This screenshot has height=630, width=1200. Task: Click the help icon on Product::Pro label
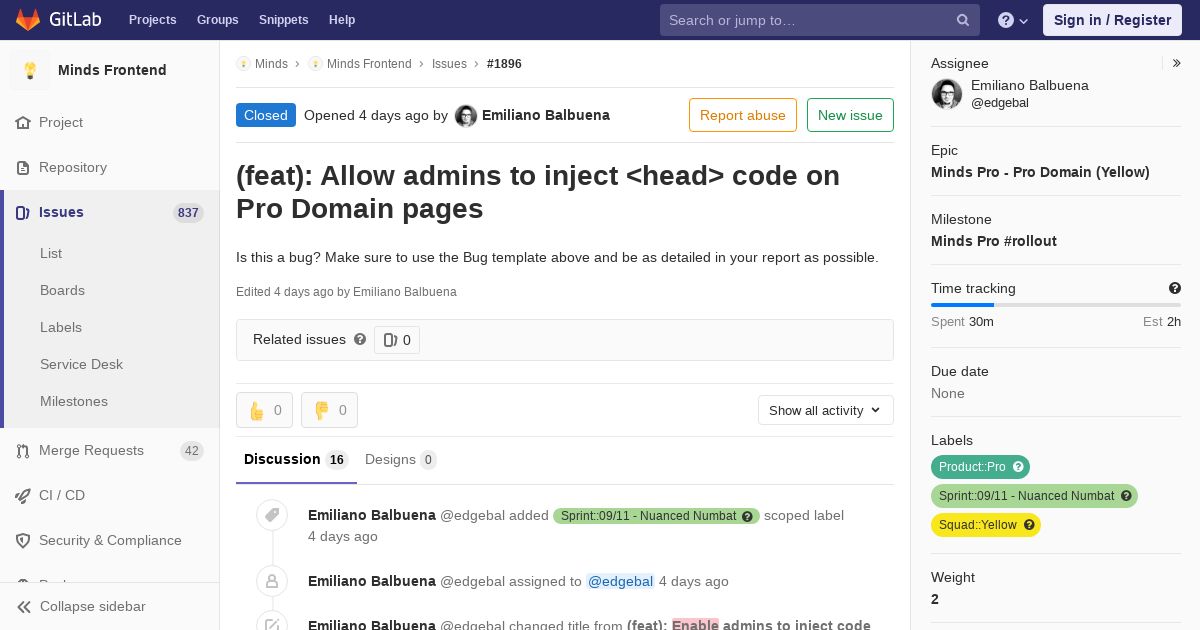tap(1018, 467)
